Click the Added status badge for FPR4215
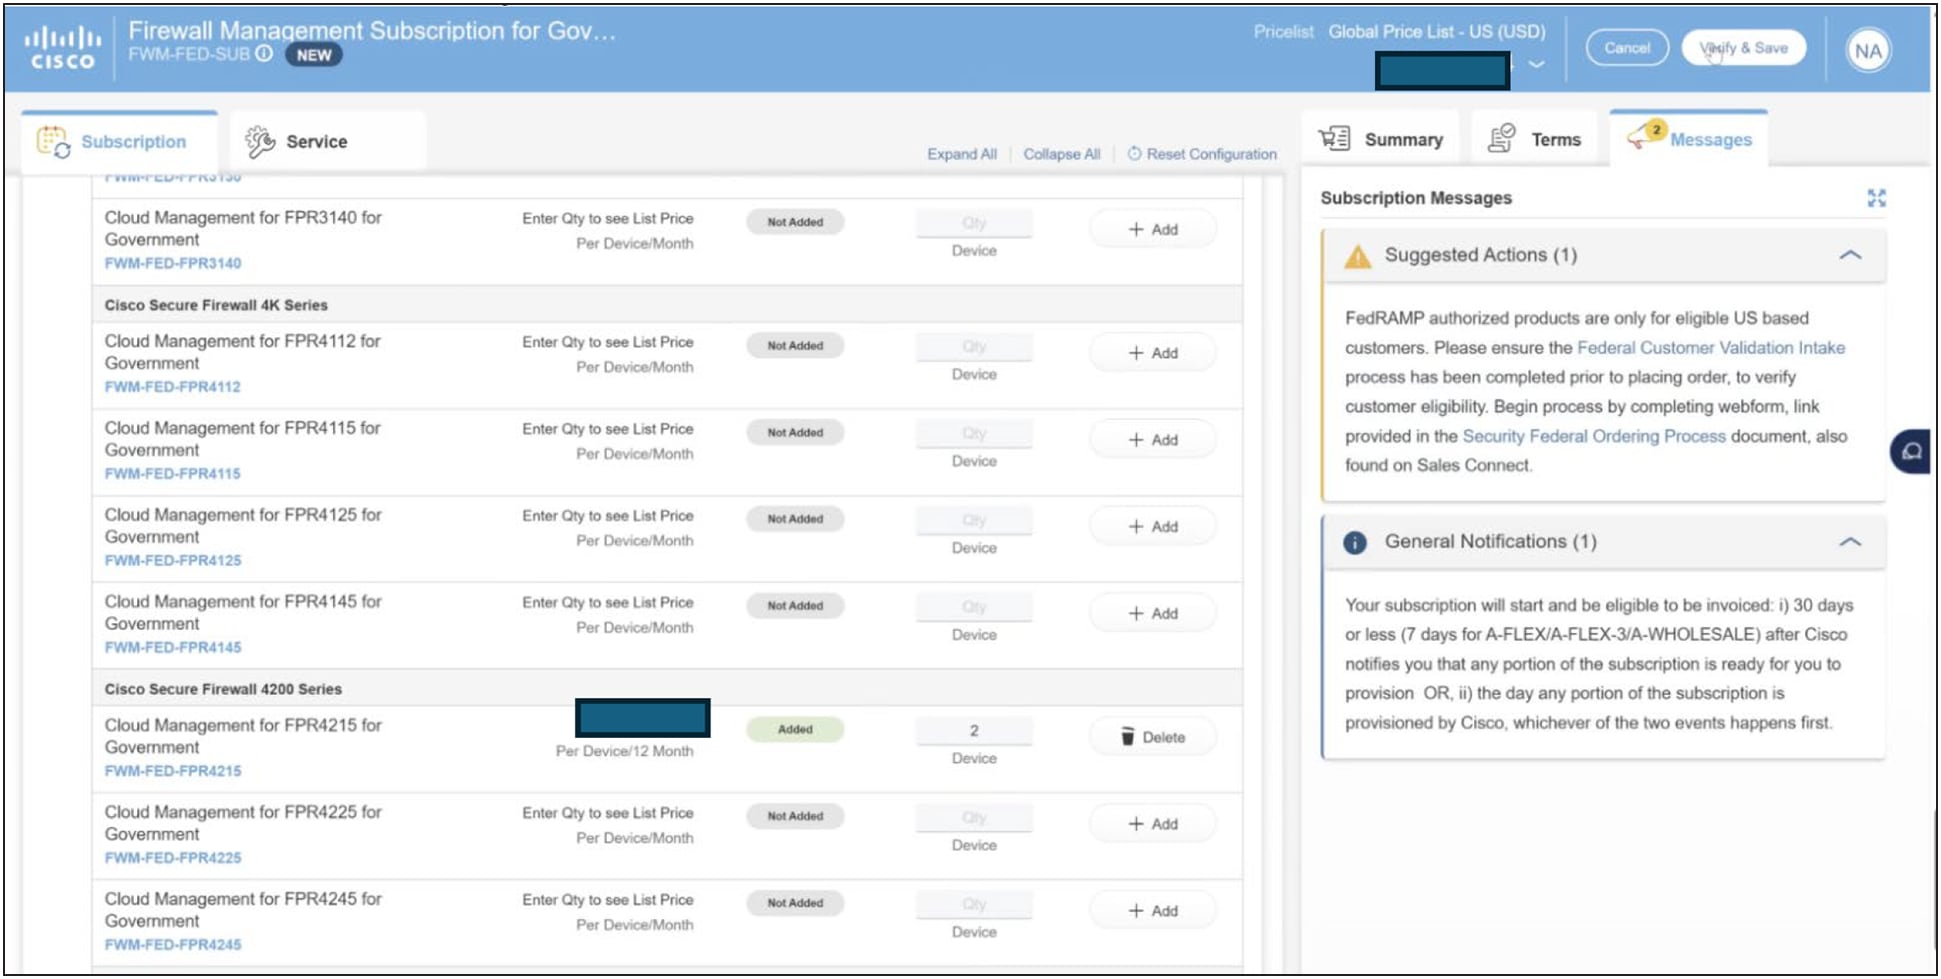Screen dimensions: 1941x979 click(795, 730)
